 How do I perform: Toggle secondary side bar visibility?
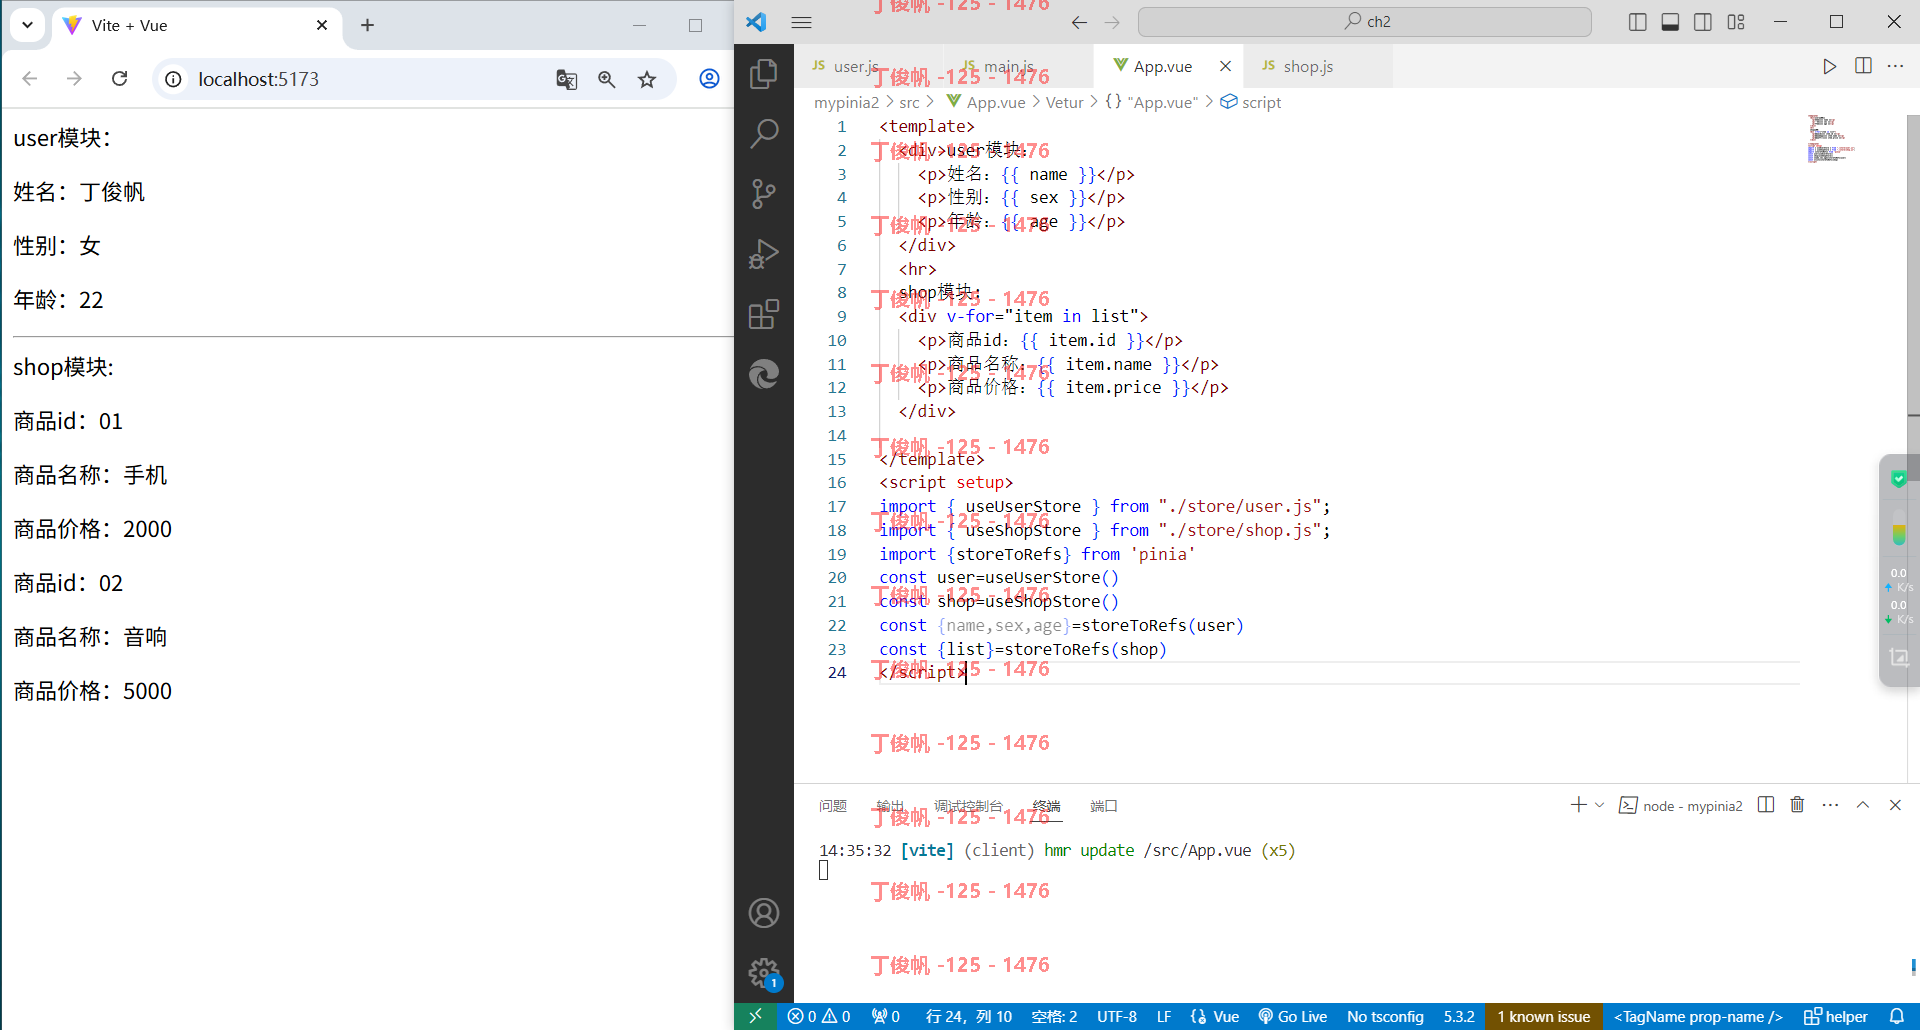pyautogui.click(x=1703, y=22)
